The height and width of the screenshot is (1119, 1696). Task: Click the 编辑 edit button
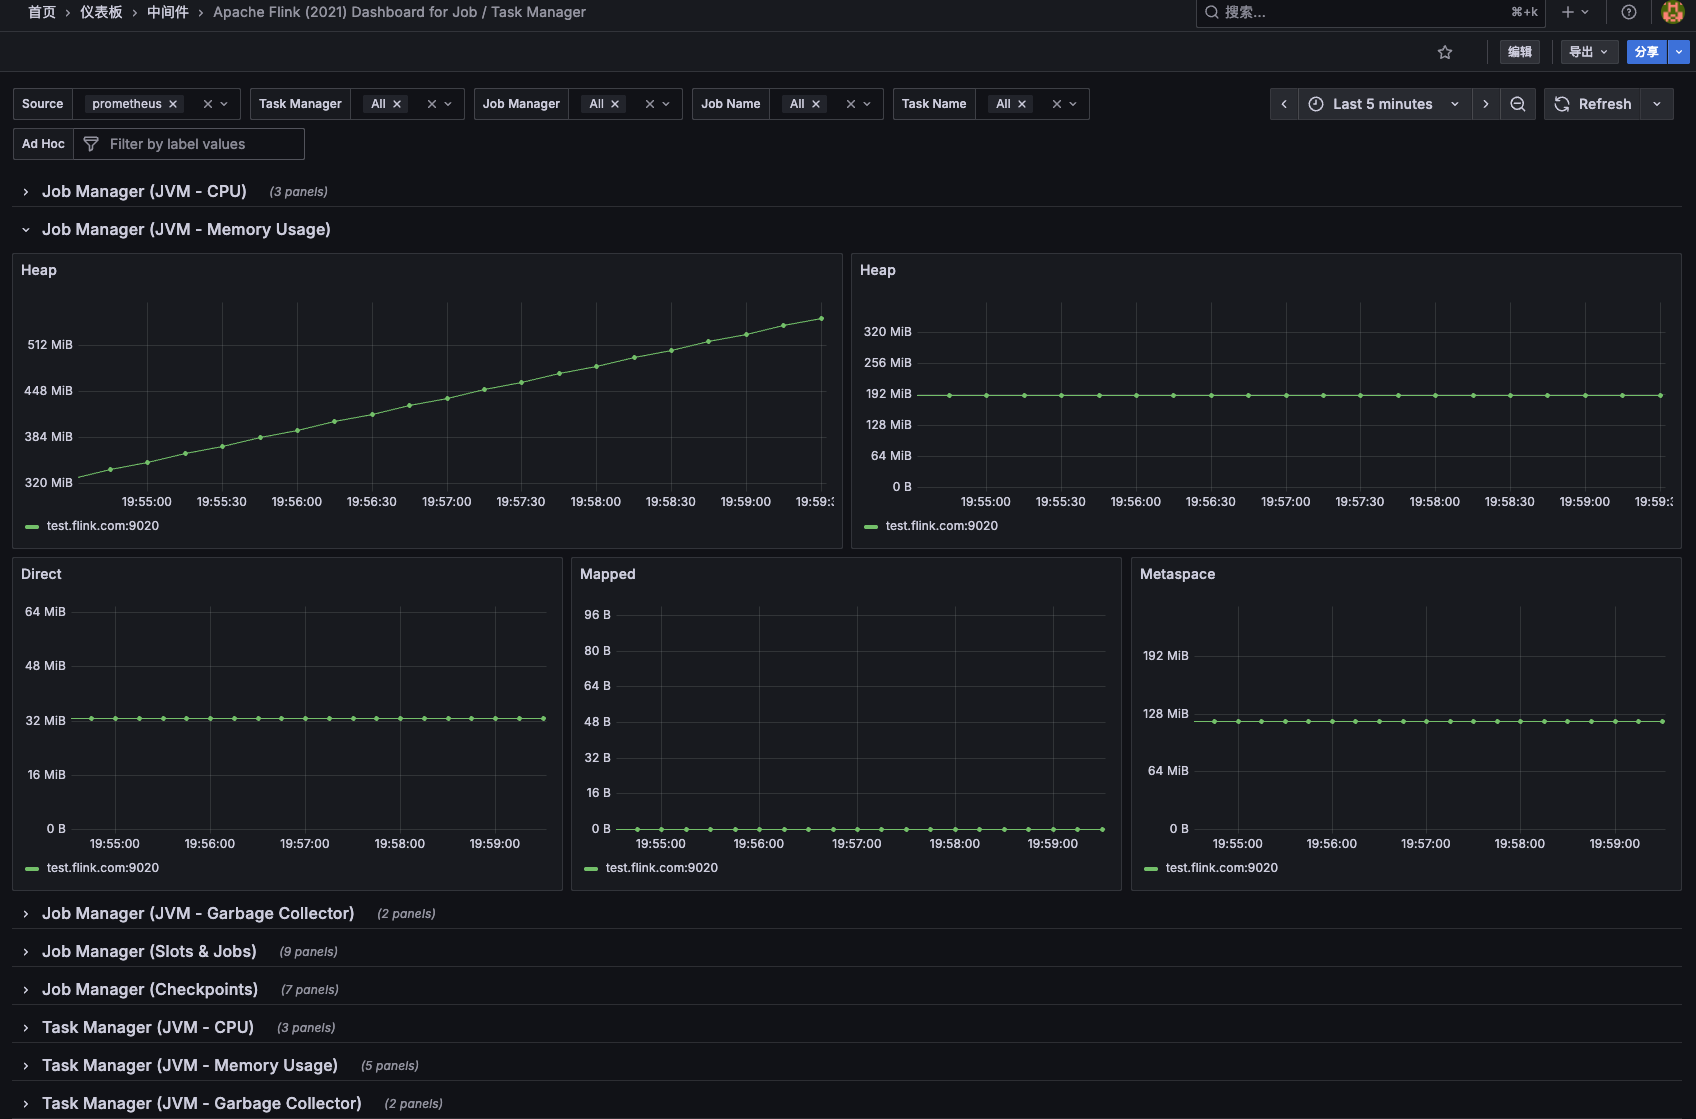(x=1520, y=52)
